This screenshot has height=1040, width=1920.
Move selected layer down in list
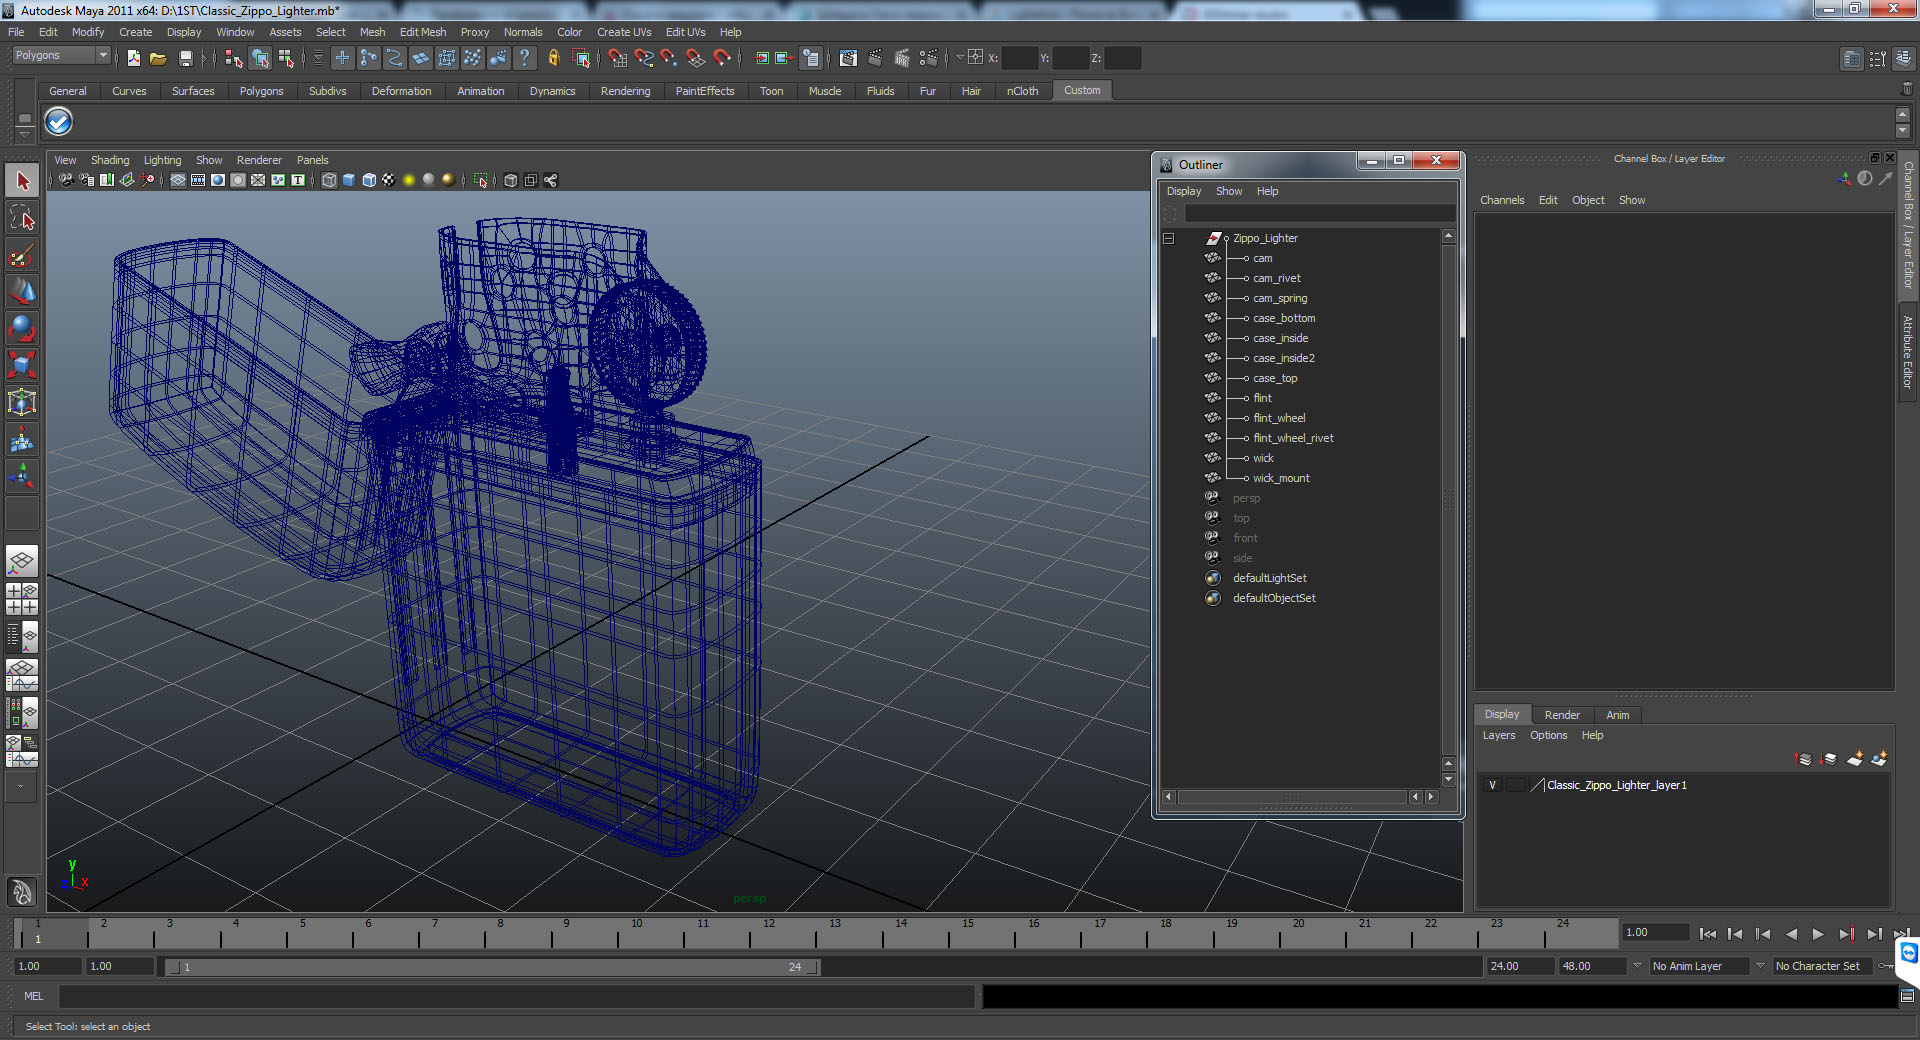tap(1829, 759)
